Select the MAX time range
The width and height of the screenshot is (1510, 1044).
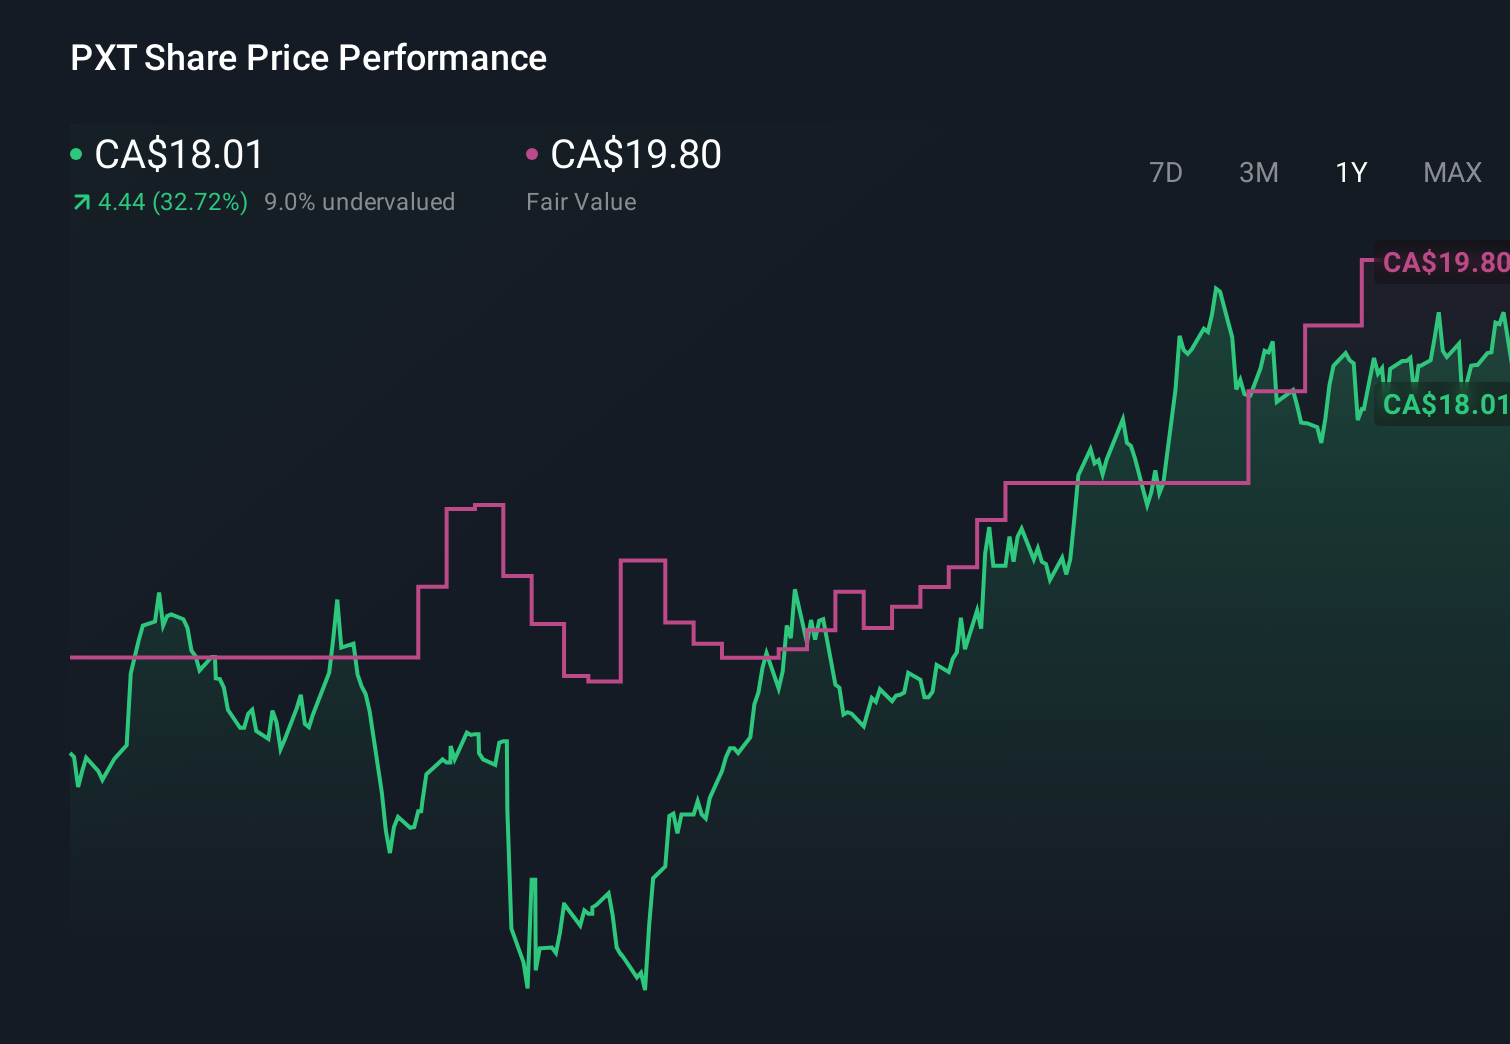pos(1451,172)
